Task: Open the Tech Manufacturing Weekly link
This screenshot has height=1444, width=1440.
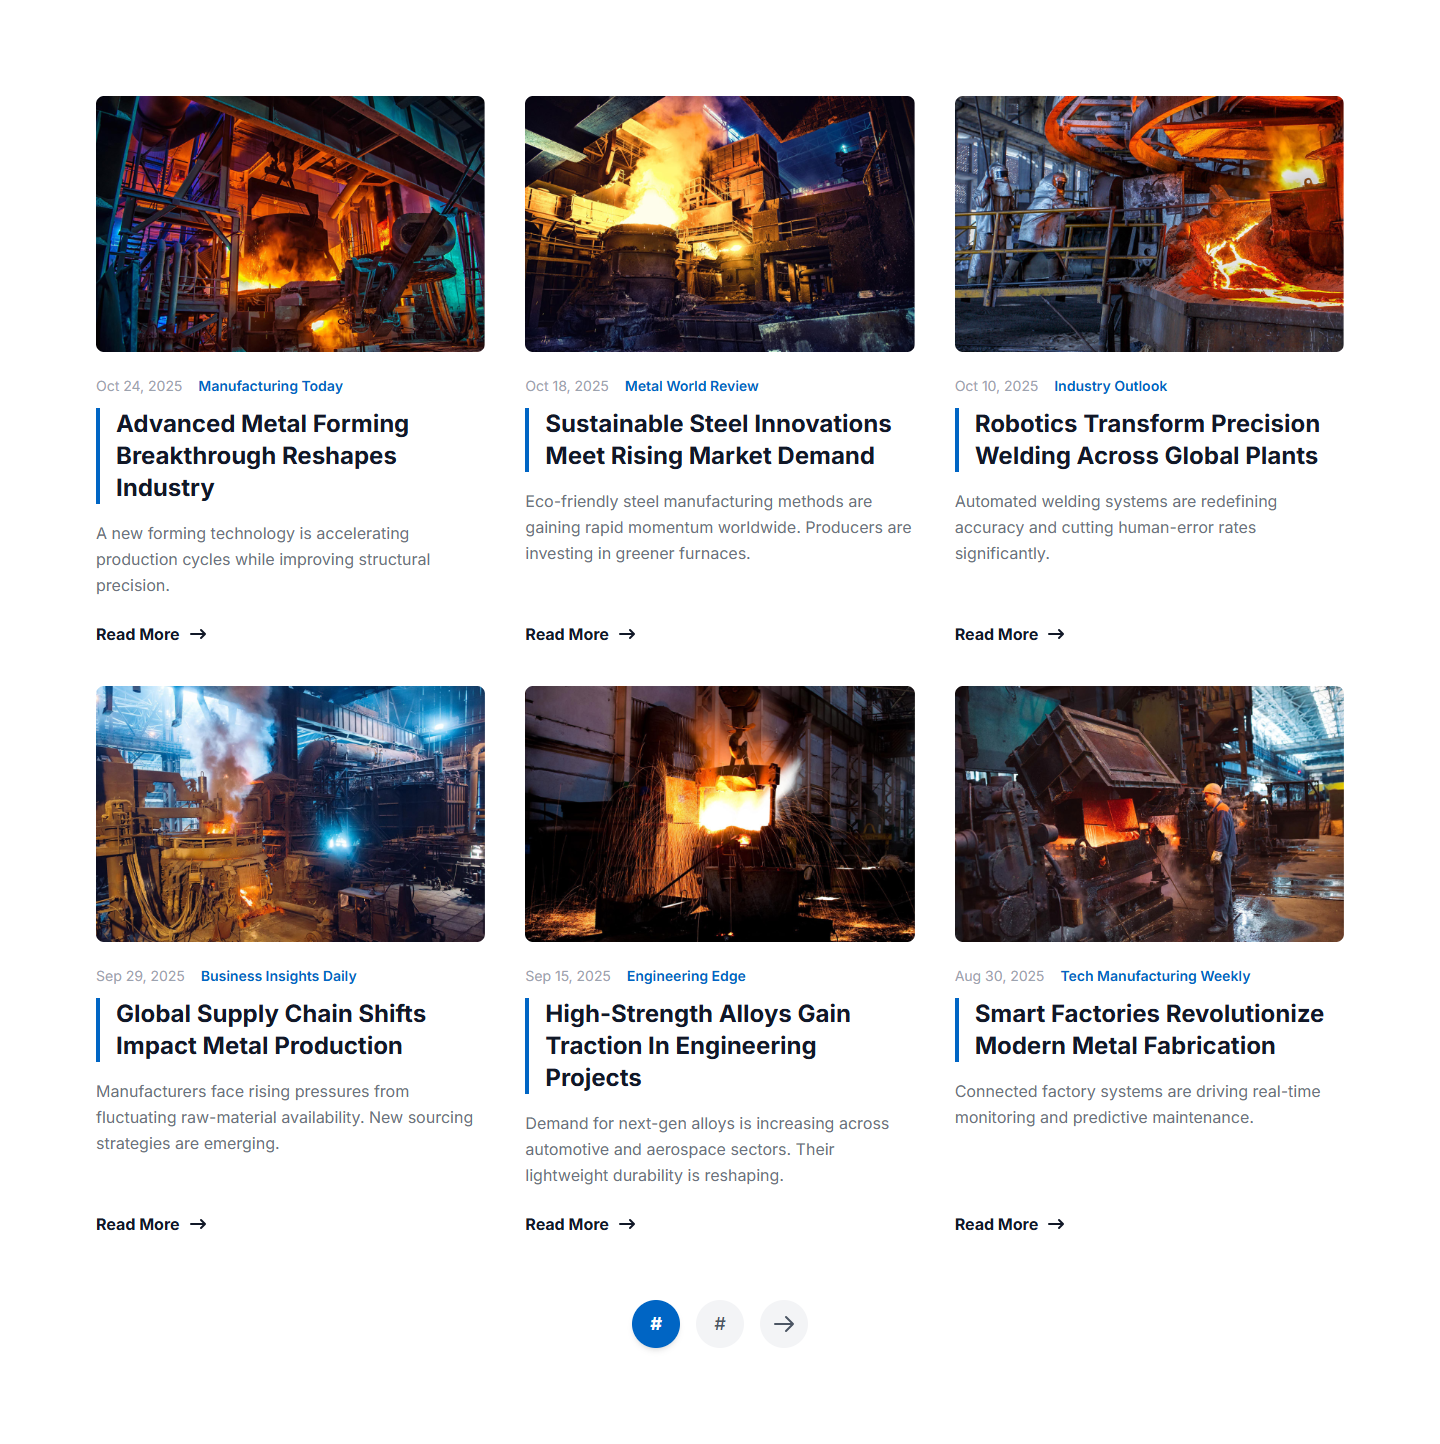Action: [x=1155, y=976]
